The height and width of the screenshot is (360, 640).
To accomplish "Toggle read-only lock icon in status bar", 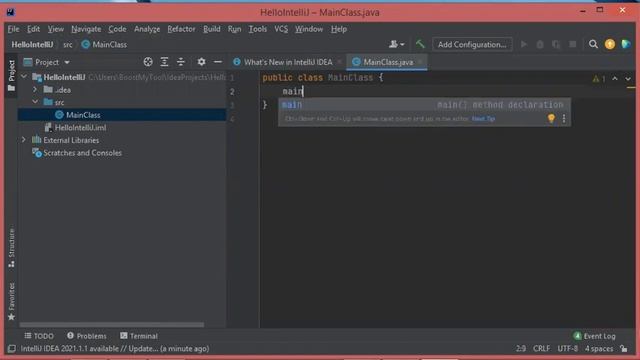I will click(x=624, y=348).
